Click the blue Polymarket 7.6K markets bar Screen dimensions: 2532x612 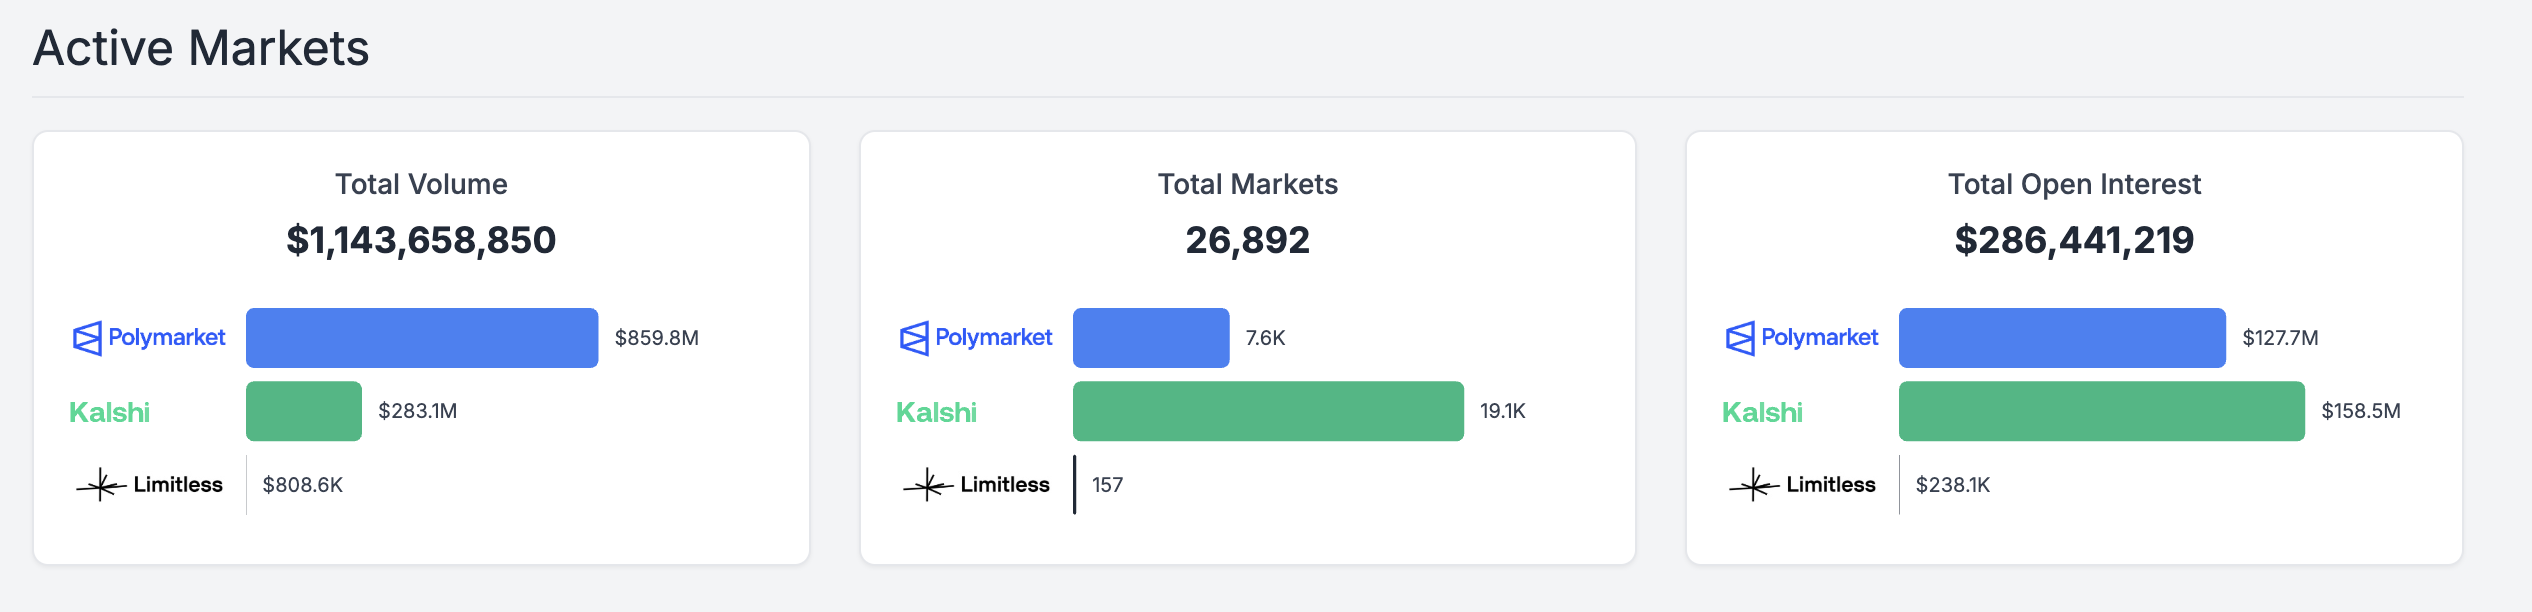1151,338
